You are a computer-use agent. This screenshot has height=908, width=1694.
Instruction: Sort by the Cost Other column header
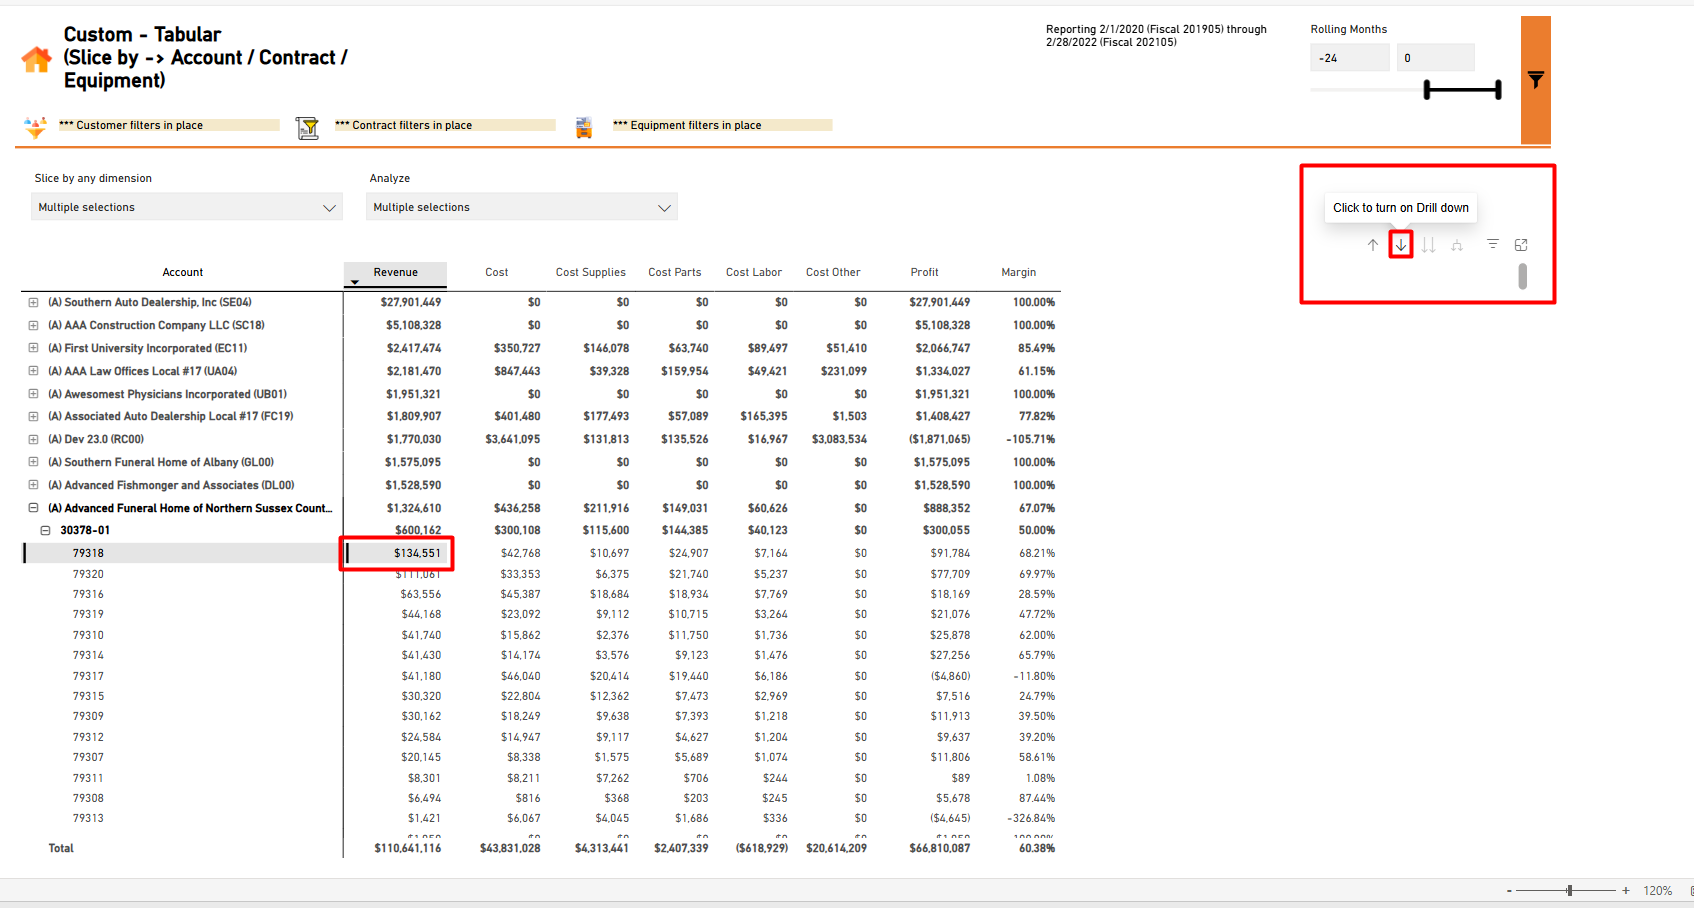point(833,272)
